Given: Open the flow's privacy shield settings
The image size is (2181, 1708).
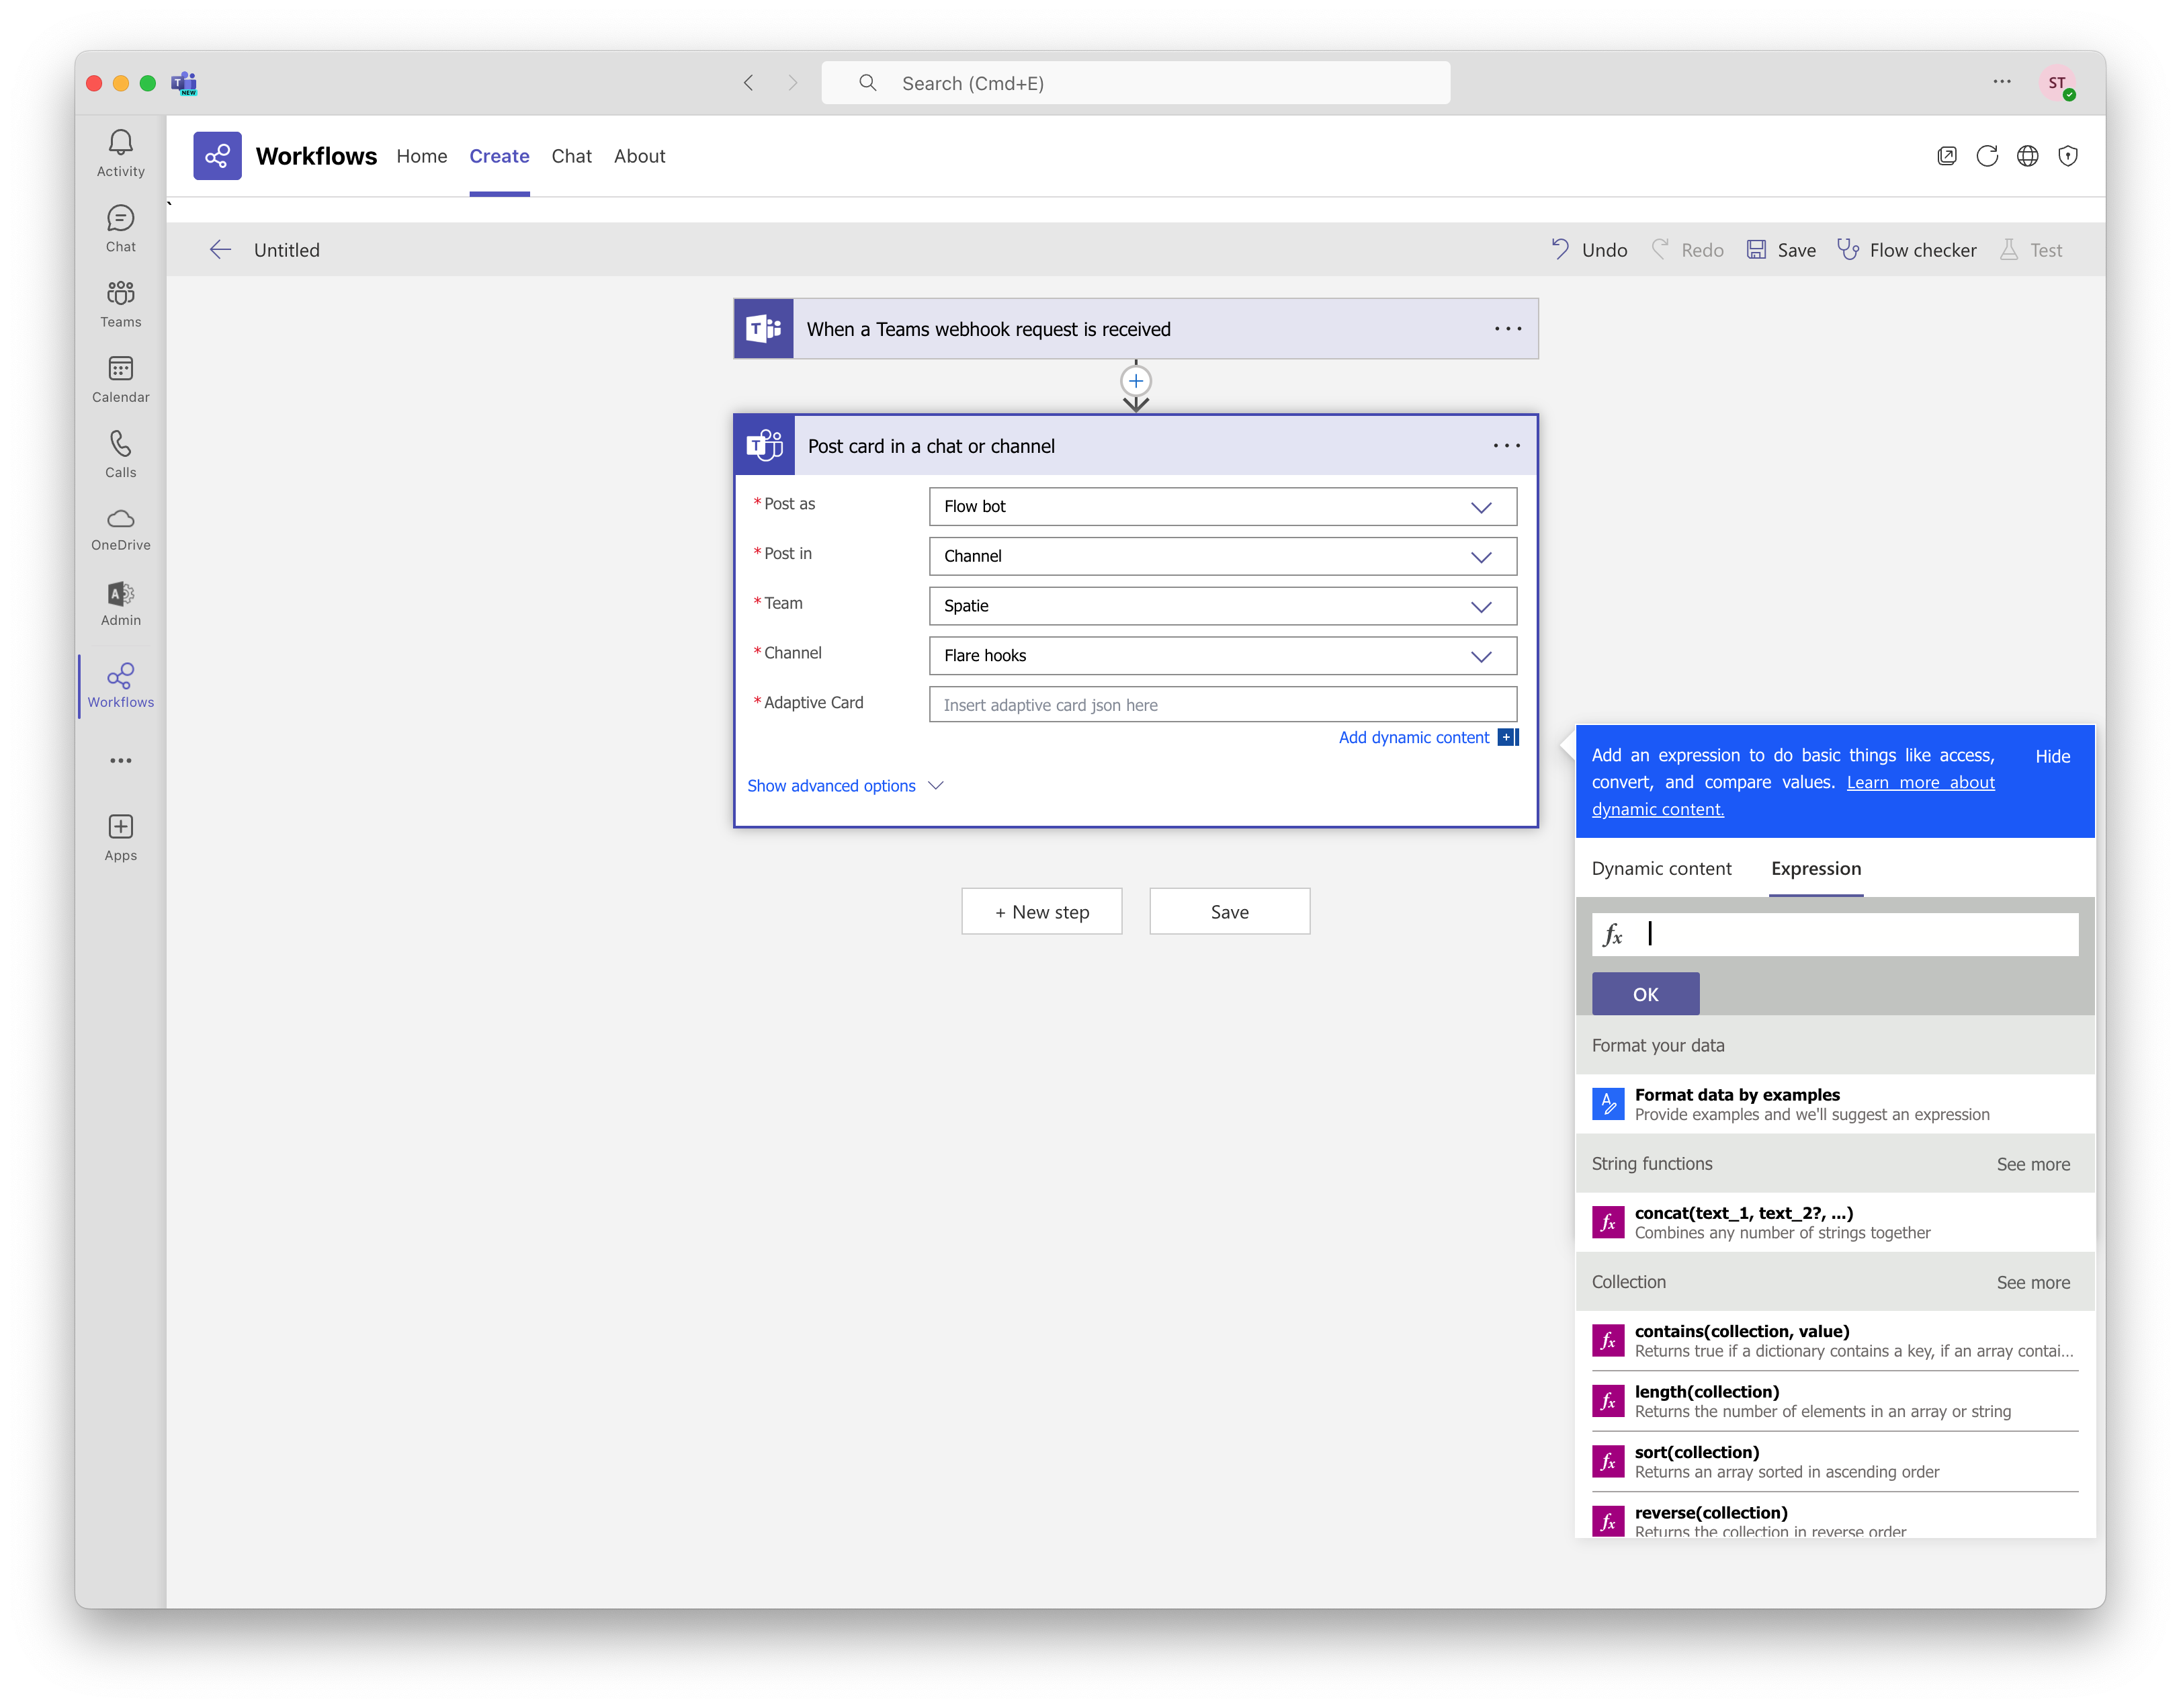Looking at the screenshot, I should [2068, 156].
